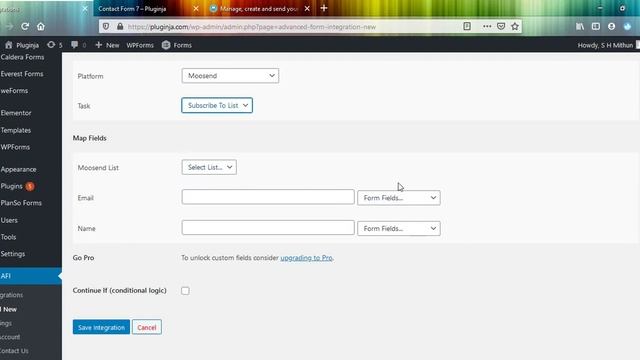The height and width of the screenshot is (360, 640).
Task: Go to the browser home page icon
Action: coord(41,27)
